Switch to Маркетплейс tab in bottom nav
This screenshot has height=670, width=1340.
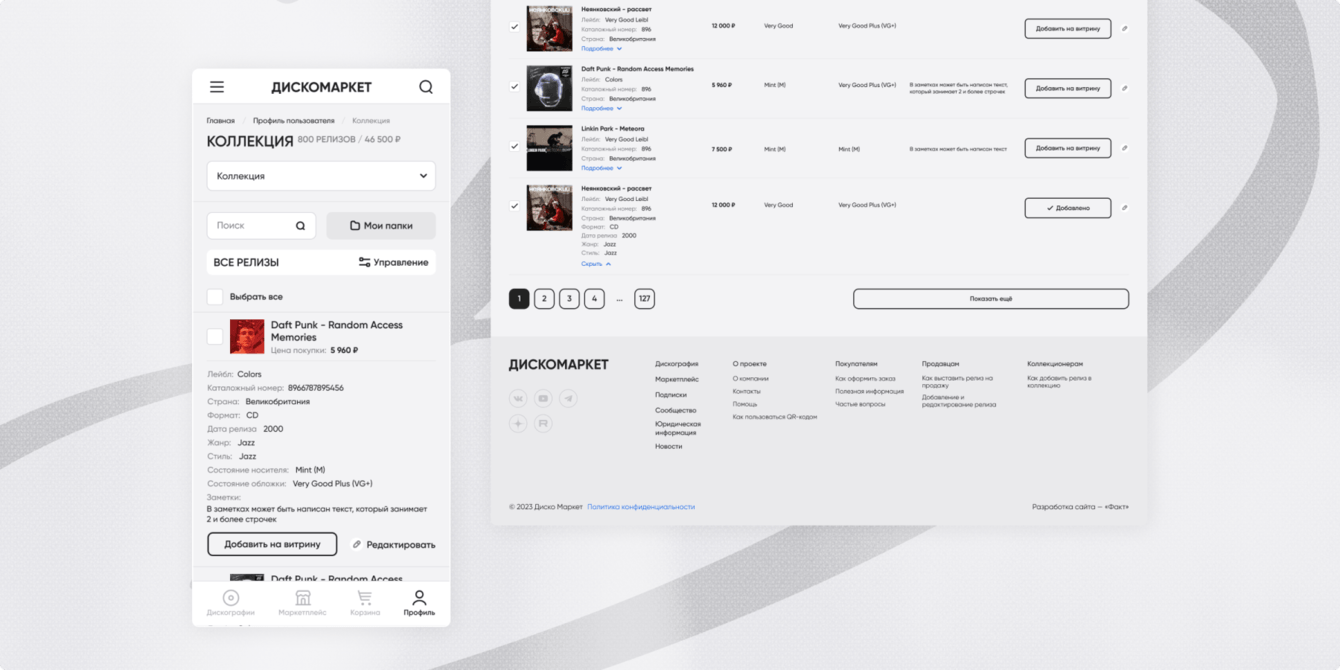[302, 602]
